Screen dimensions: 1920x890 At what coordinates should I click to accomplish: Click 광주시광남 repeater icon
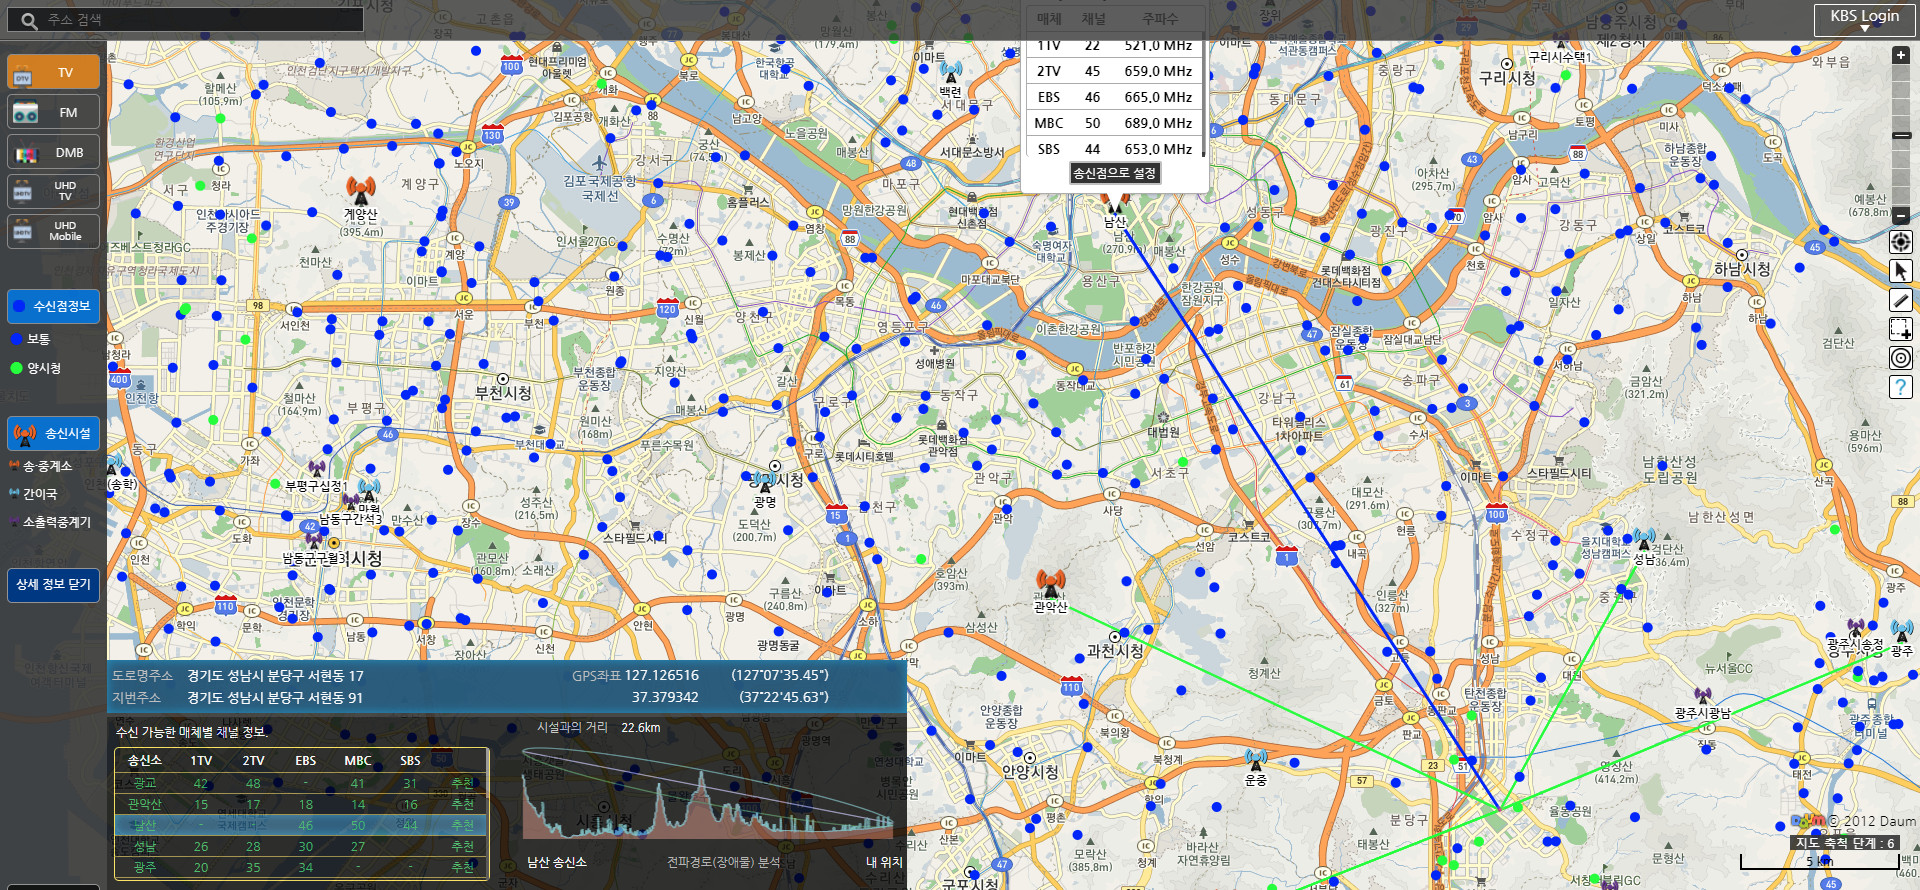[x=1703, y=695]
